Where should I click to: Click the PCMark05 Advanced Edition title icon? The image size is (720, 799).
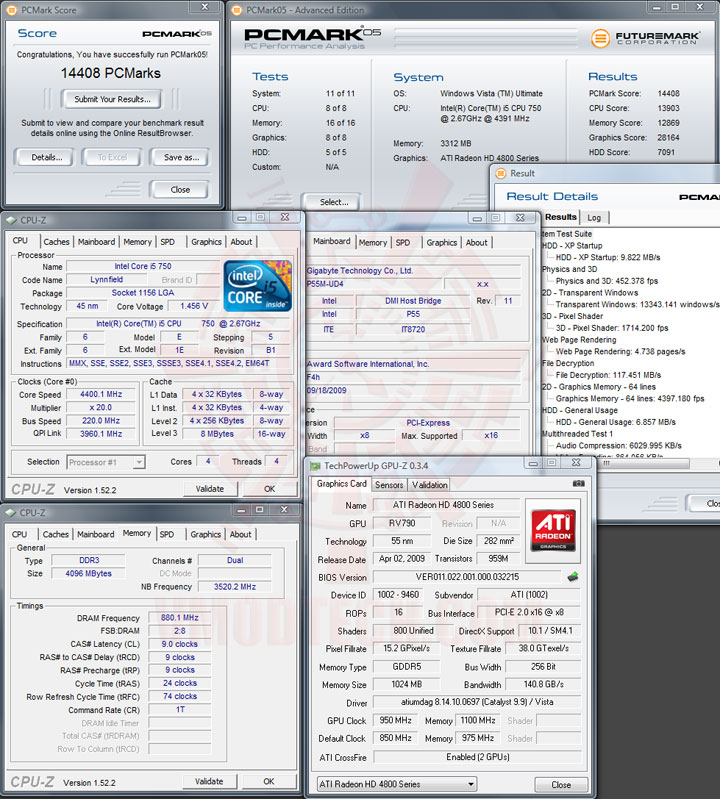[236, 10]
